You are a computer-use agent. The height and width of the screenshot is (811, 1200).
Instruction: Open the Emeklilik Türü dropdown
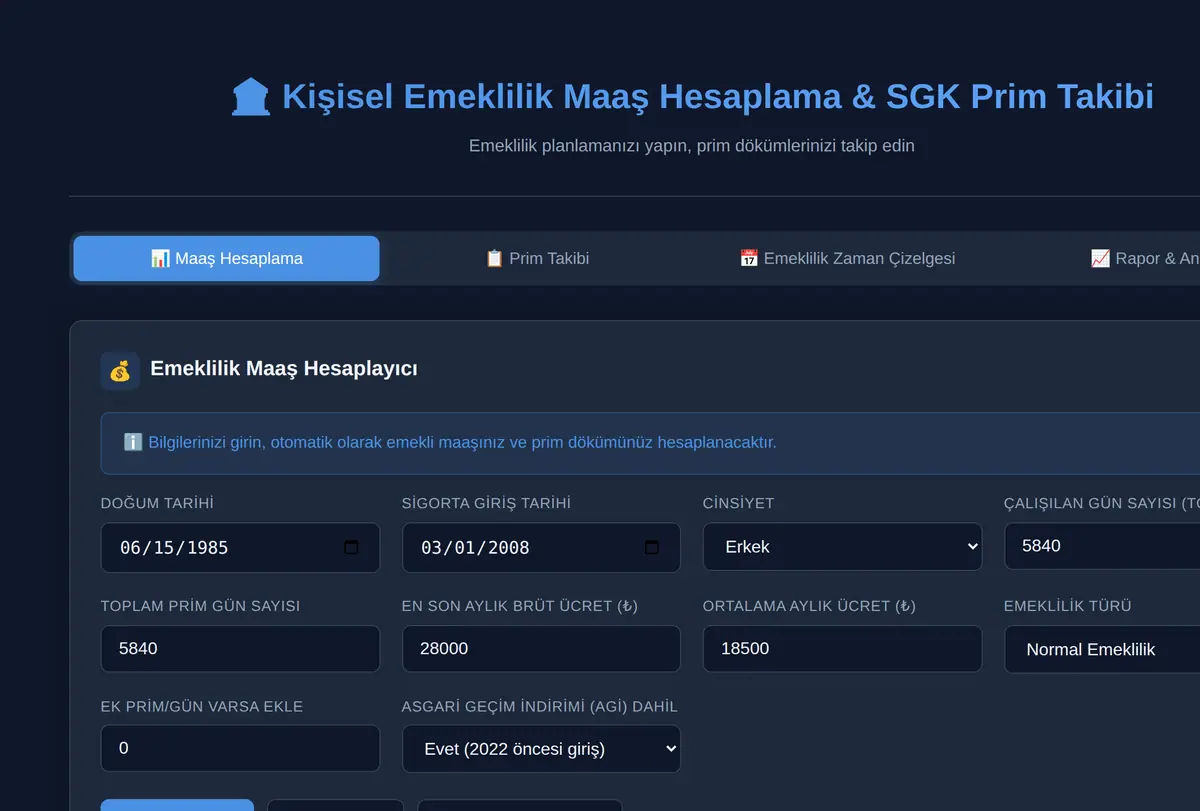(x=1102, y=649)
